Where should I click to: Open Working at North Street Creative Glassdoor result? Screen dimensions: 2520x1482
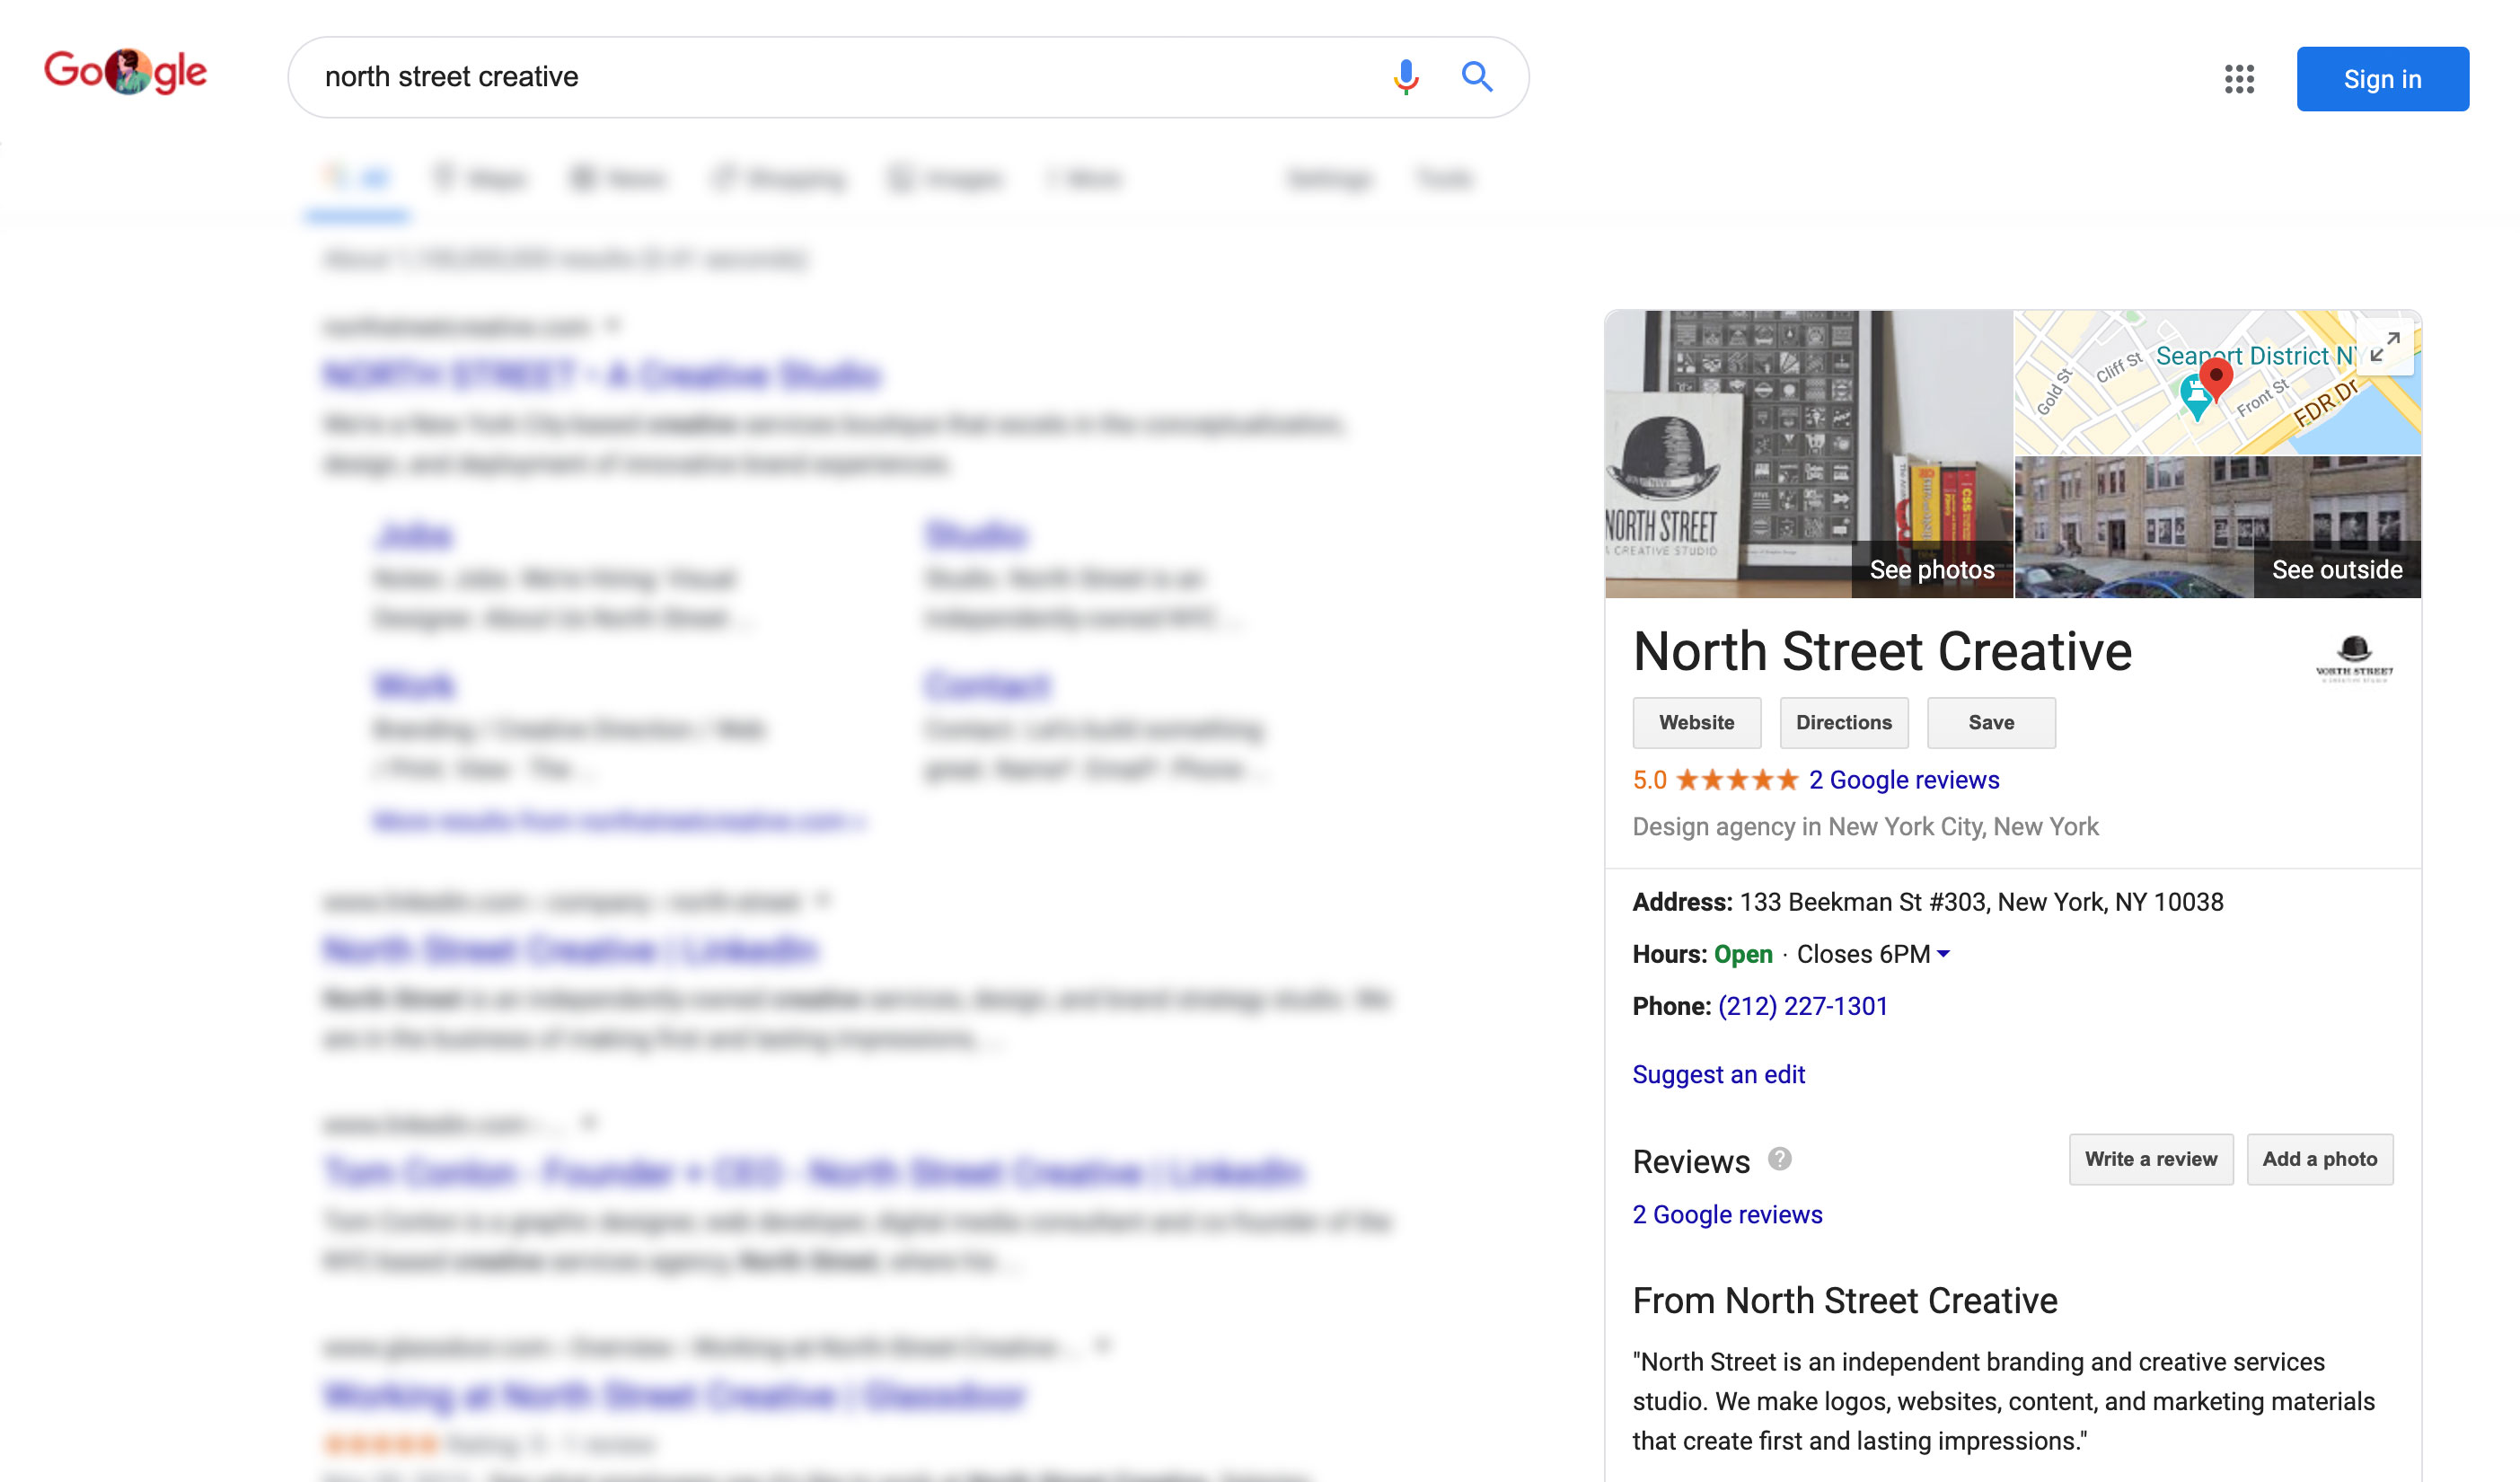point(675,1395)
